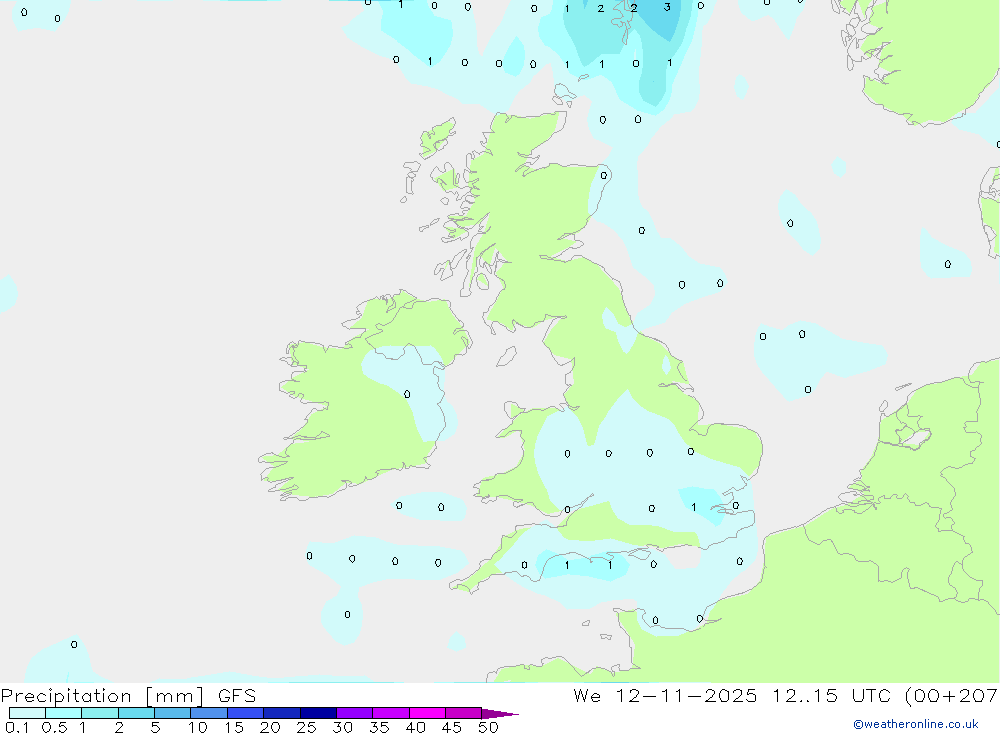
Task: Click the '5' legend scale label
Action: (x=155, y=727)
